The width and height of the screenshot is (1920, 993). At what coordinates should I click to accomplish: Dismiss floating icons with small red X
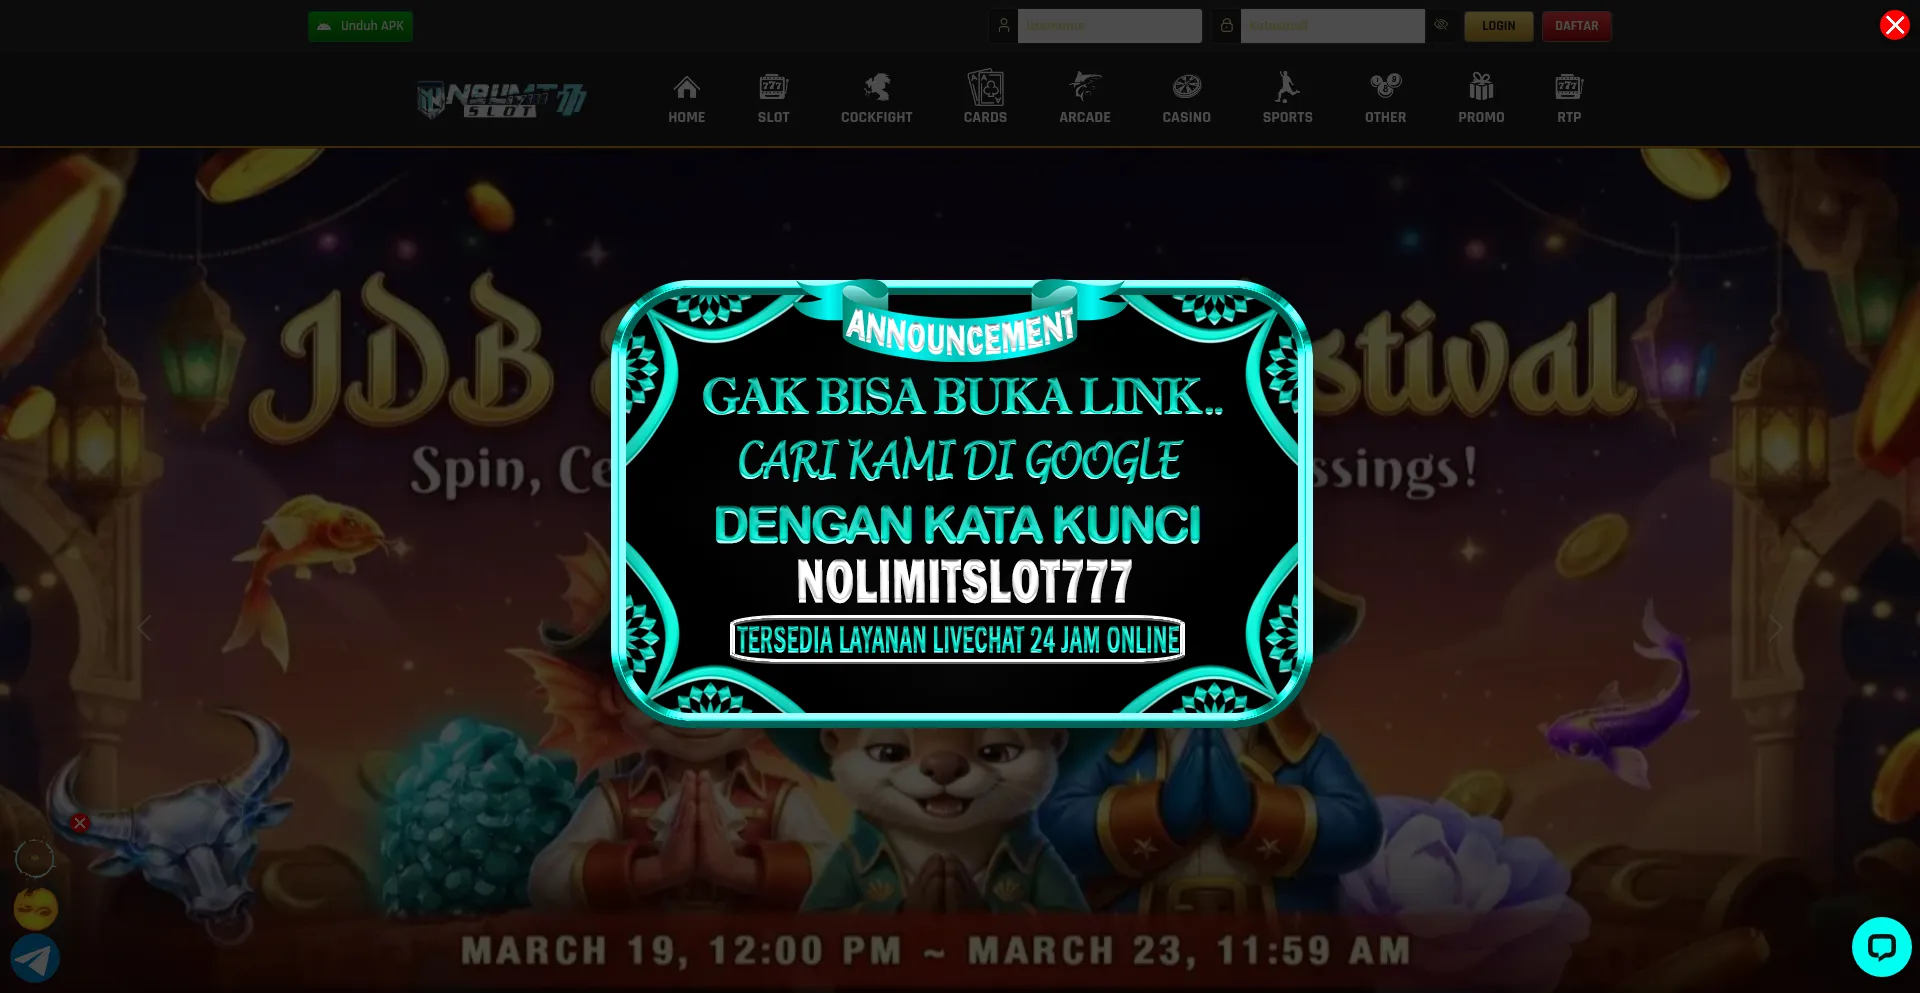click(x=80, y=823)
